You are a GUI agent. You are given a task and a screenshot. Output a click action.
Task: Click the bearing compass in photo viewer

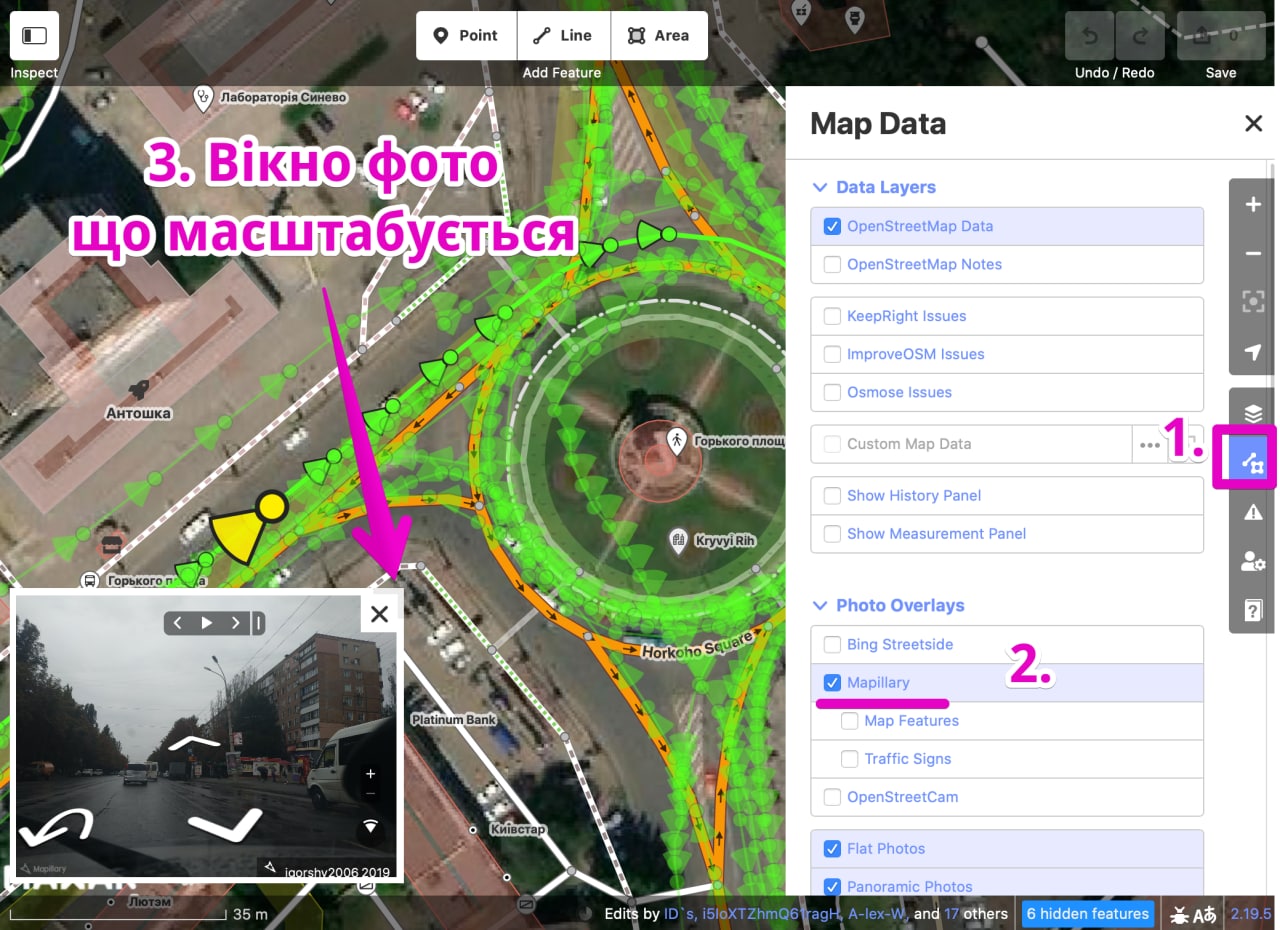tap(370, 827)
